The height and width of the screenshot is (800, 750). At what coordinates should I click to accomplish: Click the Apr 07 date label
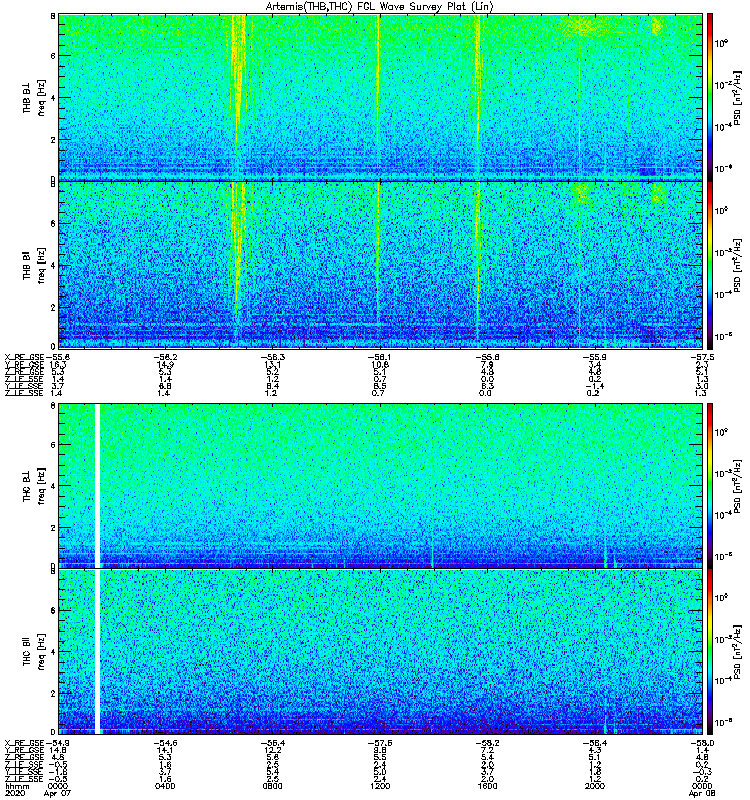coord(58,793)
